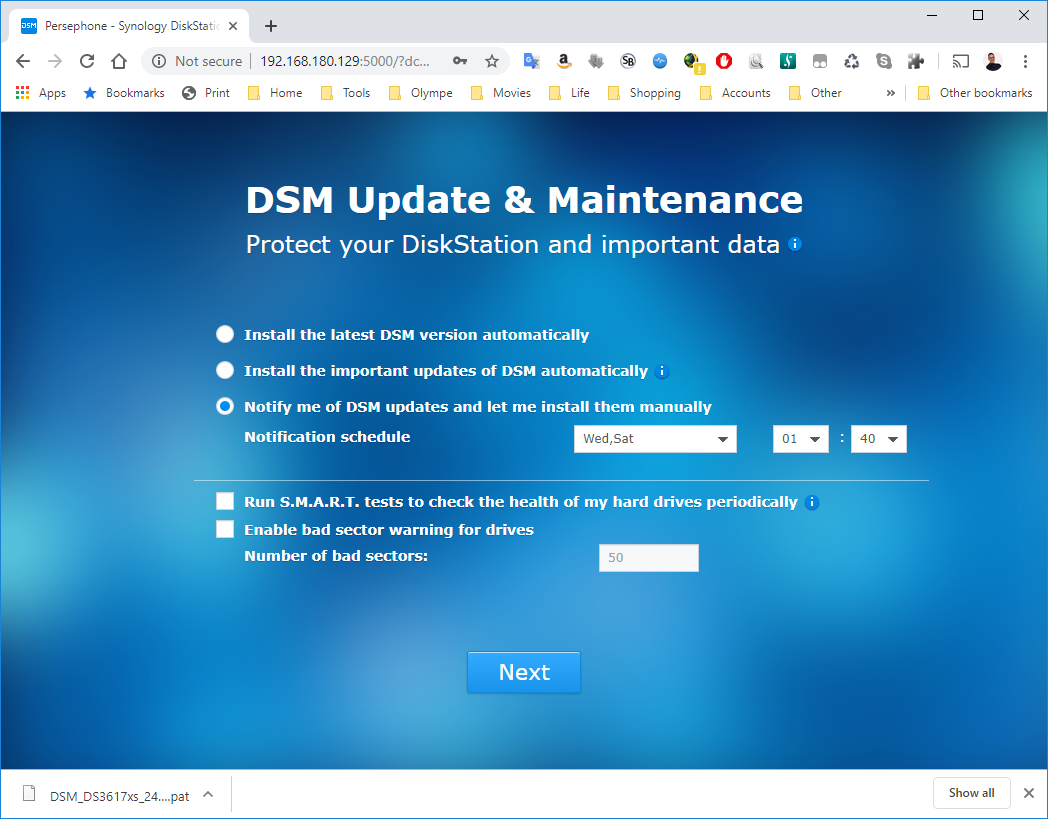The width and height of the screenshot is (1048, 819).
Task: Click the Cast media icon
Action: 960,62
